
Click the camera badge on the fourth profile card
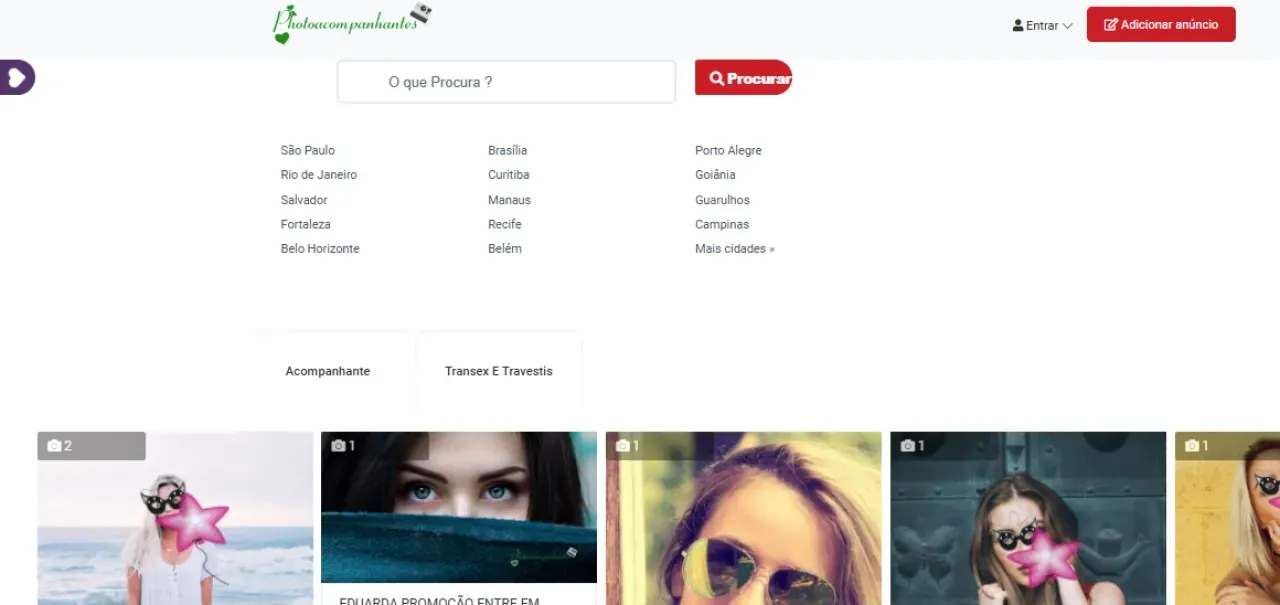[x=906, y=445]
